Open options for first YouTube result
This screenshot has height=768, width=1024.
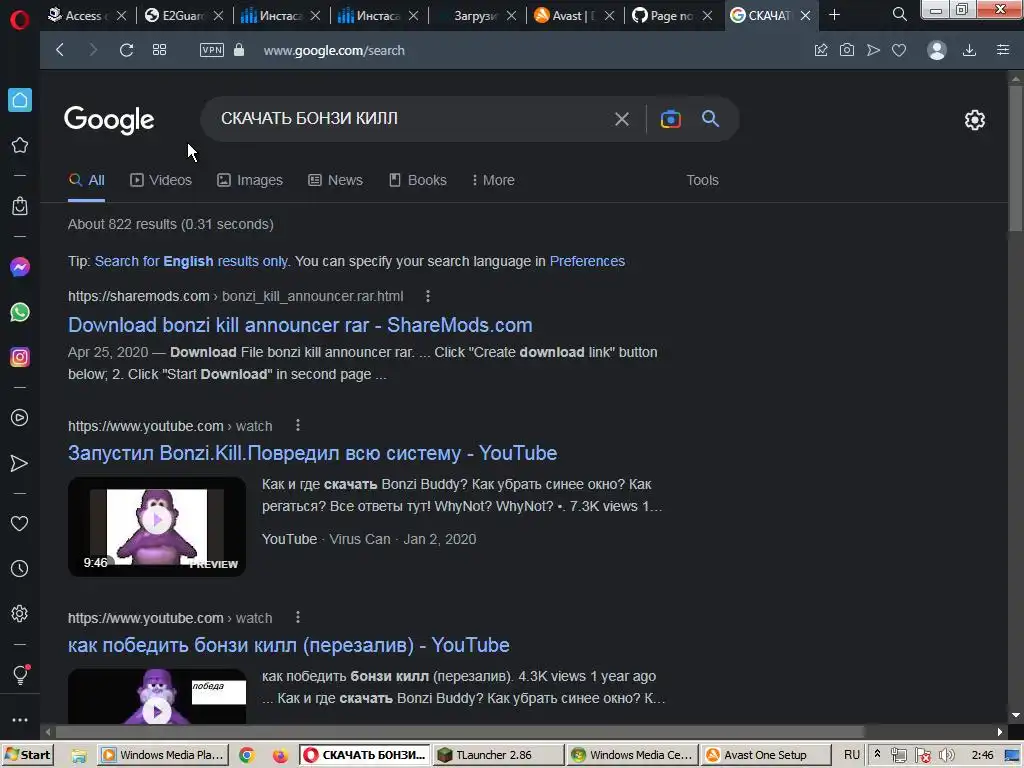[x=298, y=425]
